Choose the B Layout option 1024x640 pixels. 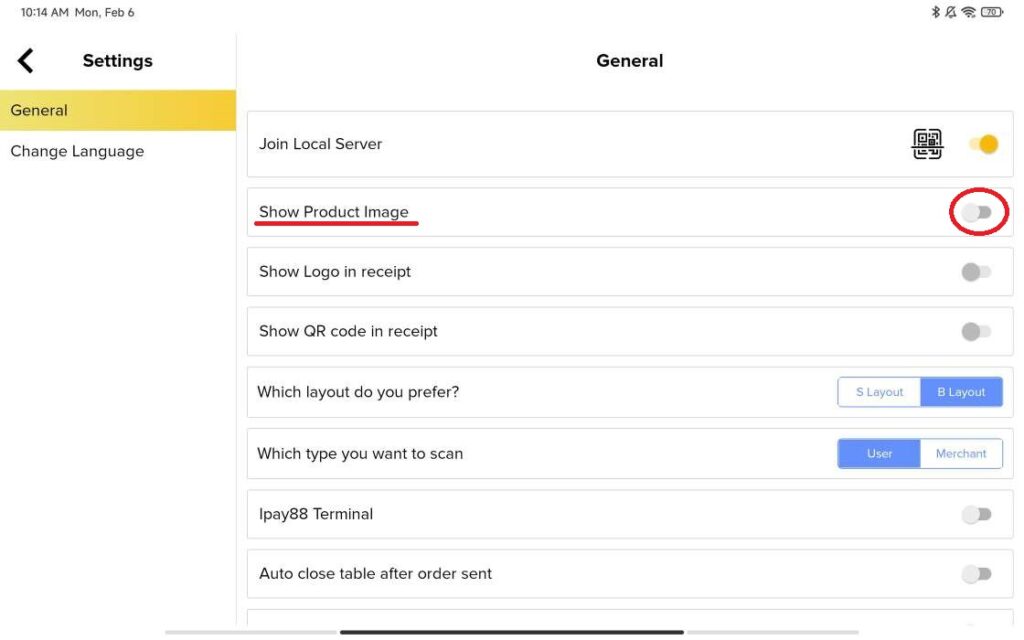[961, 392]
